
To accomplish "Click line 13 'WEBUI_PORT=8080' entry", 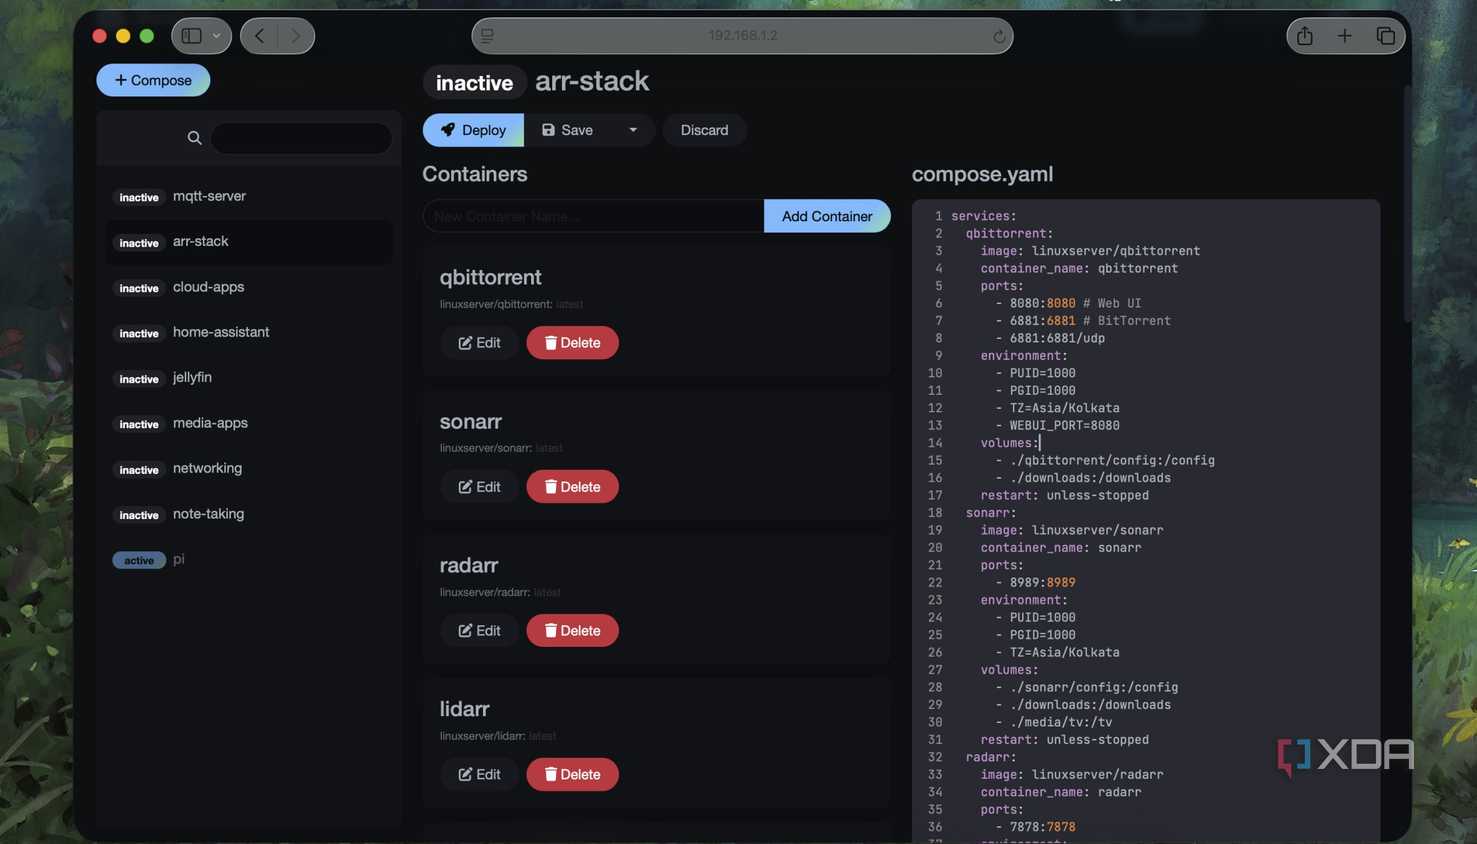I will point(1064,426).
